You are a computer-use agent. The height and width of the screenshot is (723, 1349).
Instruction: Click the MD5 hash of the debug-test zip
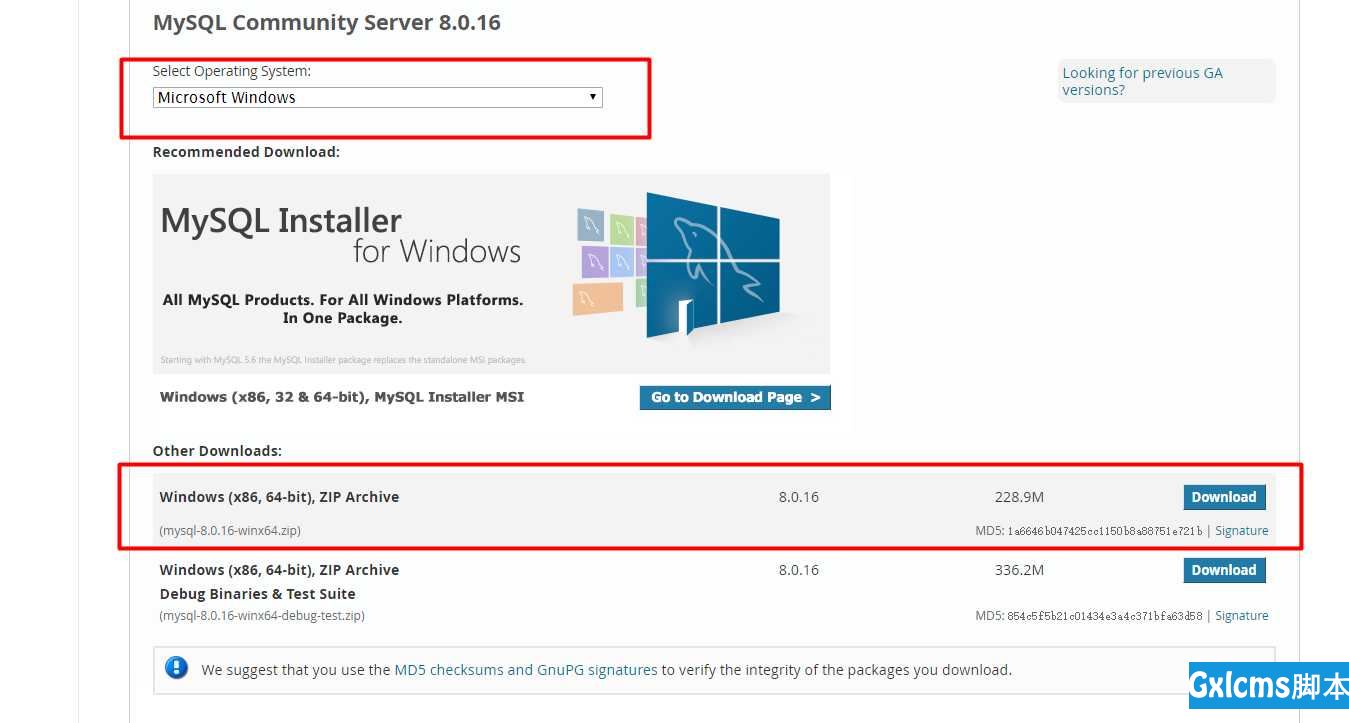[1105, 616]
